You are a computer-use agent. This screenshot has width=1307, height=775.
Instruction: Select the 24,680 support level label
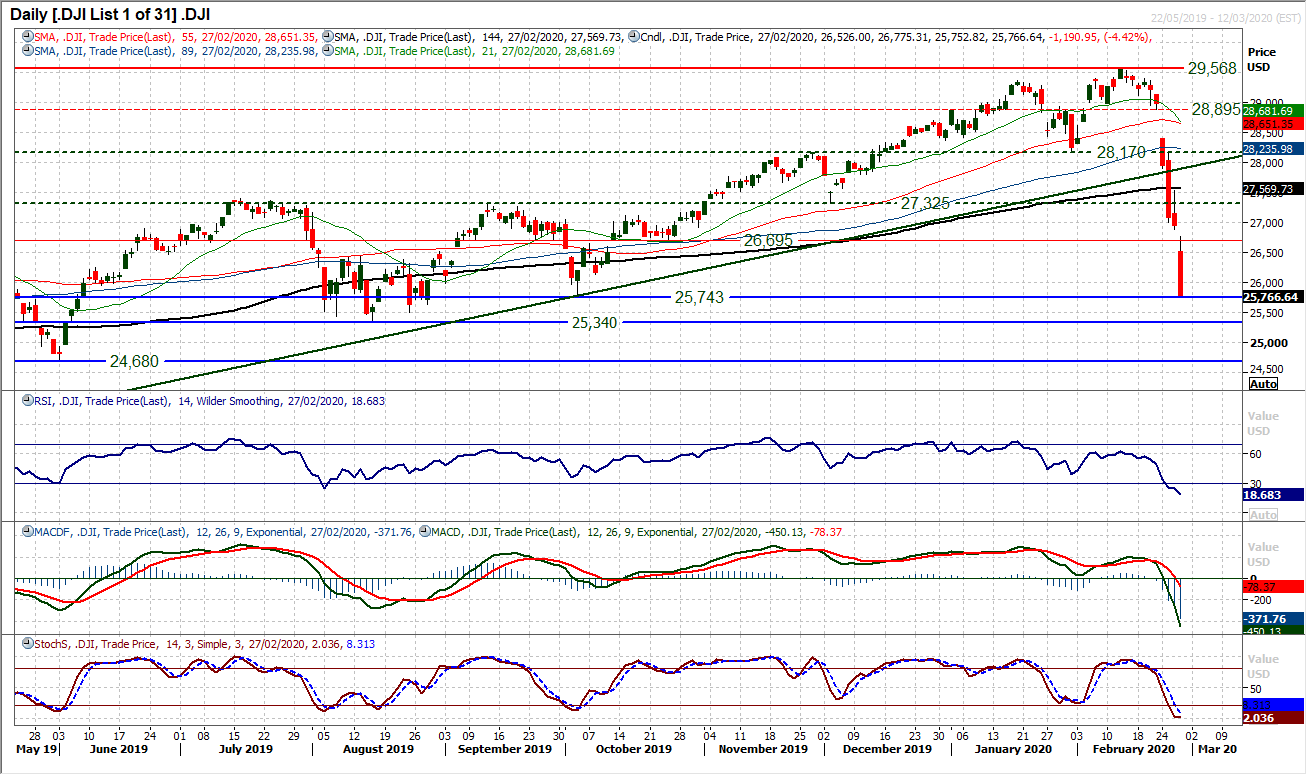point(134,361)
